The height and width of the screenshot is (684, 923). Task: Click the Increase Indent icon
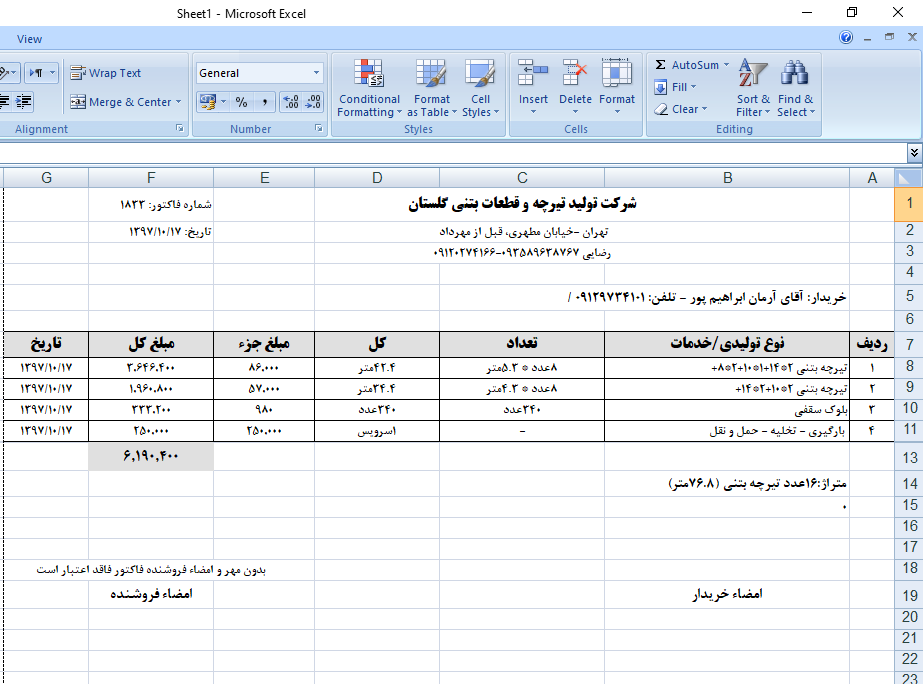[x=24, y=102]
